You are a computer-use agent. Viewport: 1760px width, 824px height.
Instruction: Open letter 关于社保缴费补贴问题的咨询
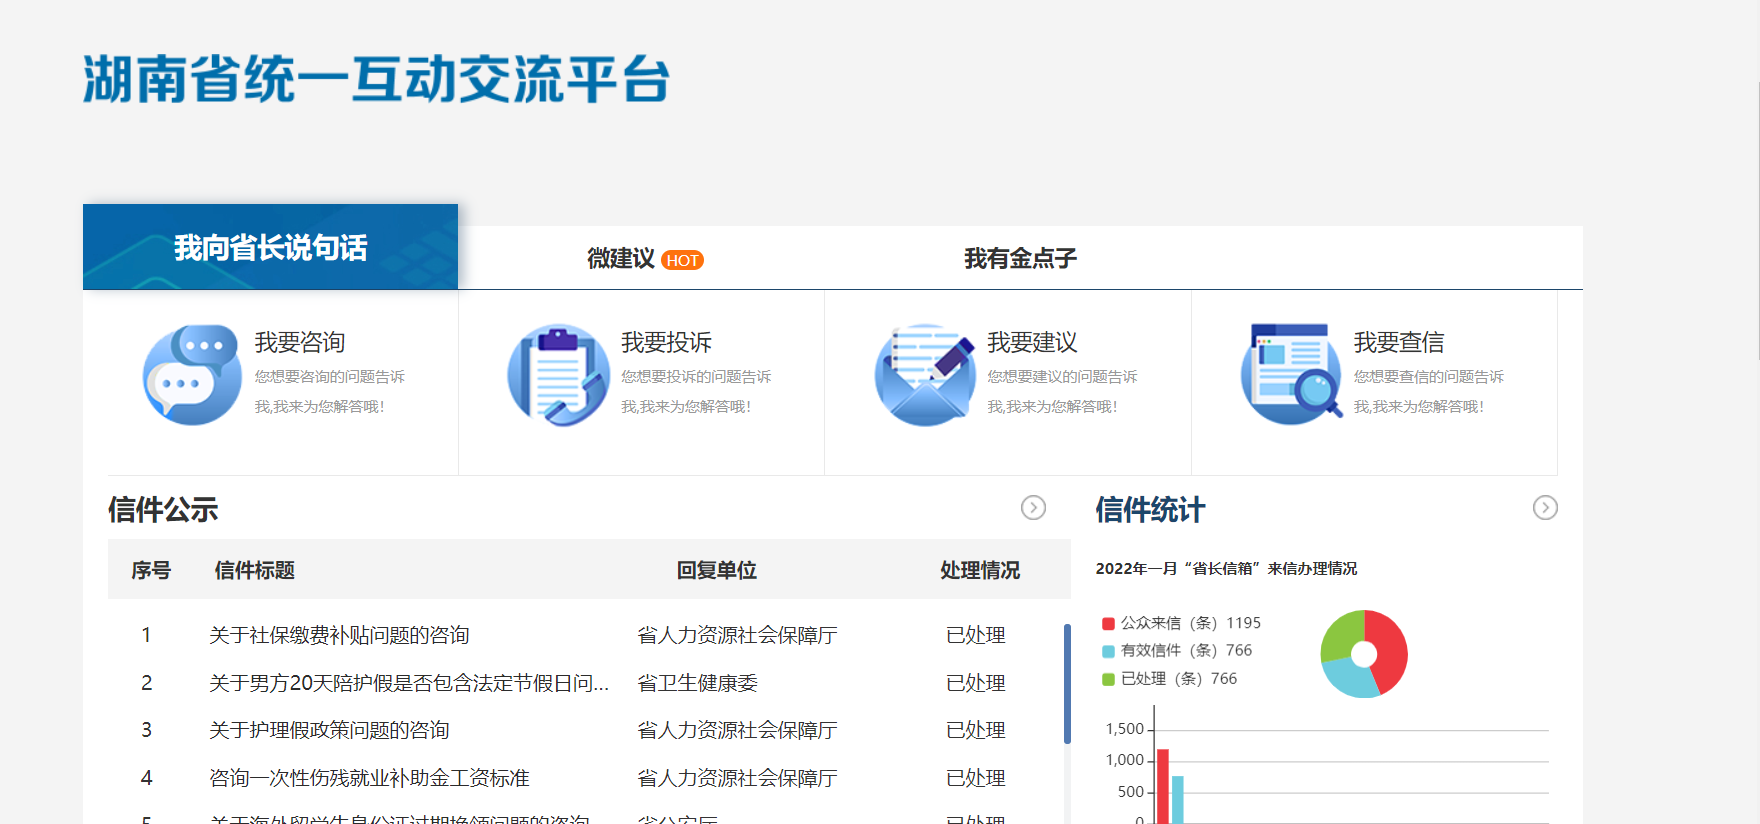pos(339,635)
